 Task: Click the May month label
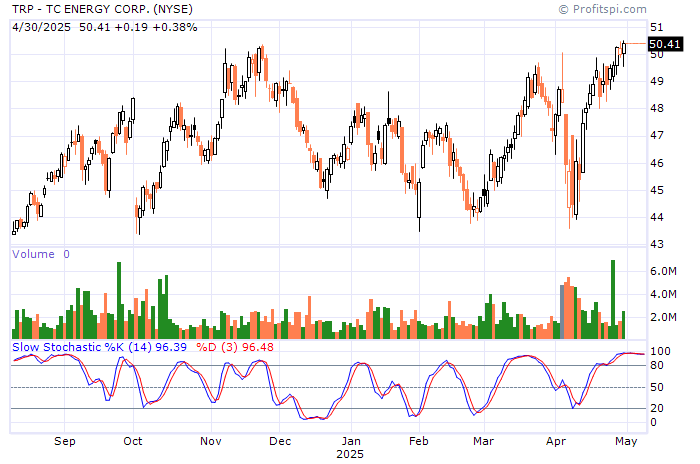(626, 442)
